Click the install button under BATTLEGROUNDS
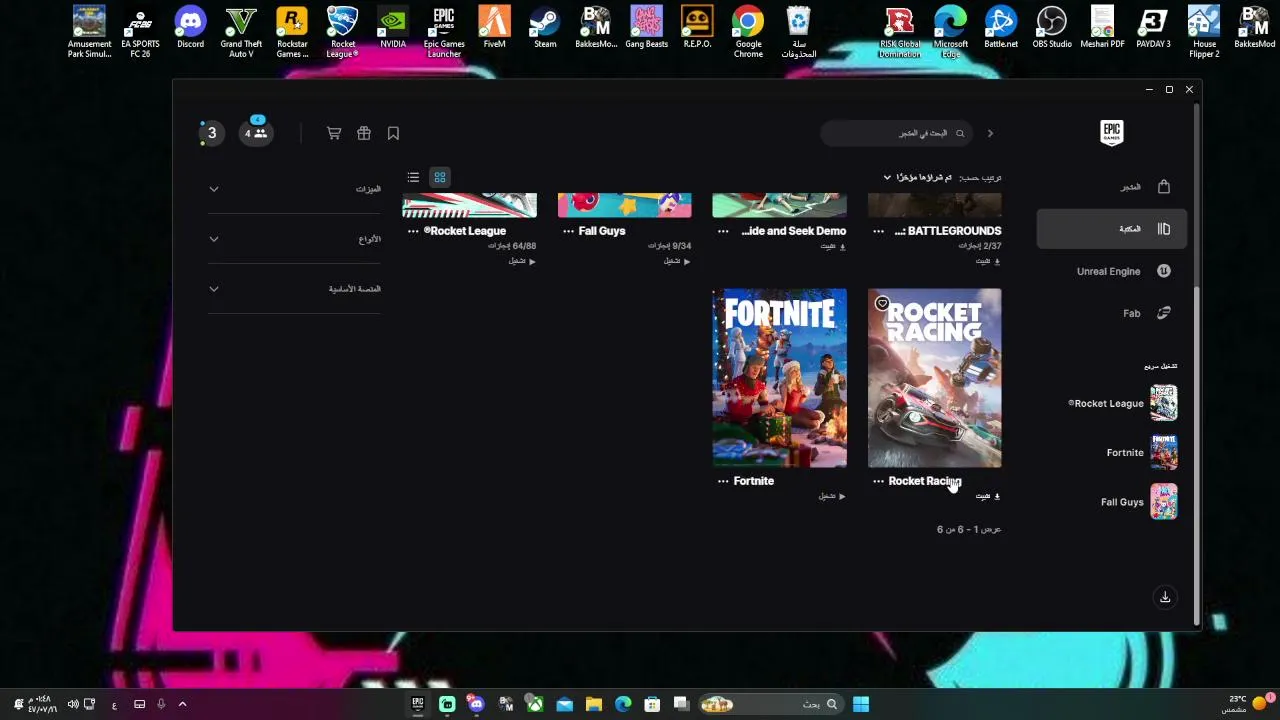Image resolution: width=1280 pixels, height=720 pixels. pos(988,261)
